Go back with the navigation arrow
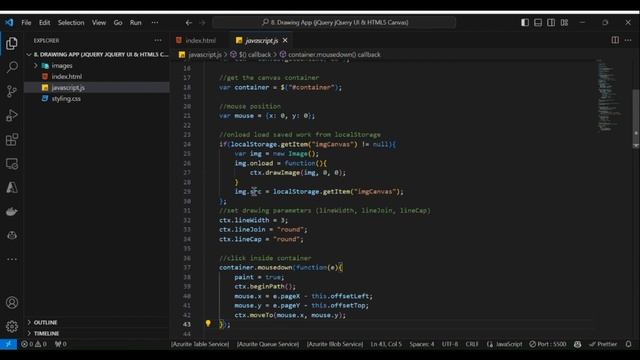 point(189,23)
